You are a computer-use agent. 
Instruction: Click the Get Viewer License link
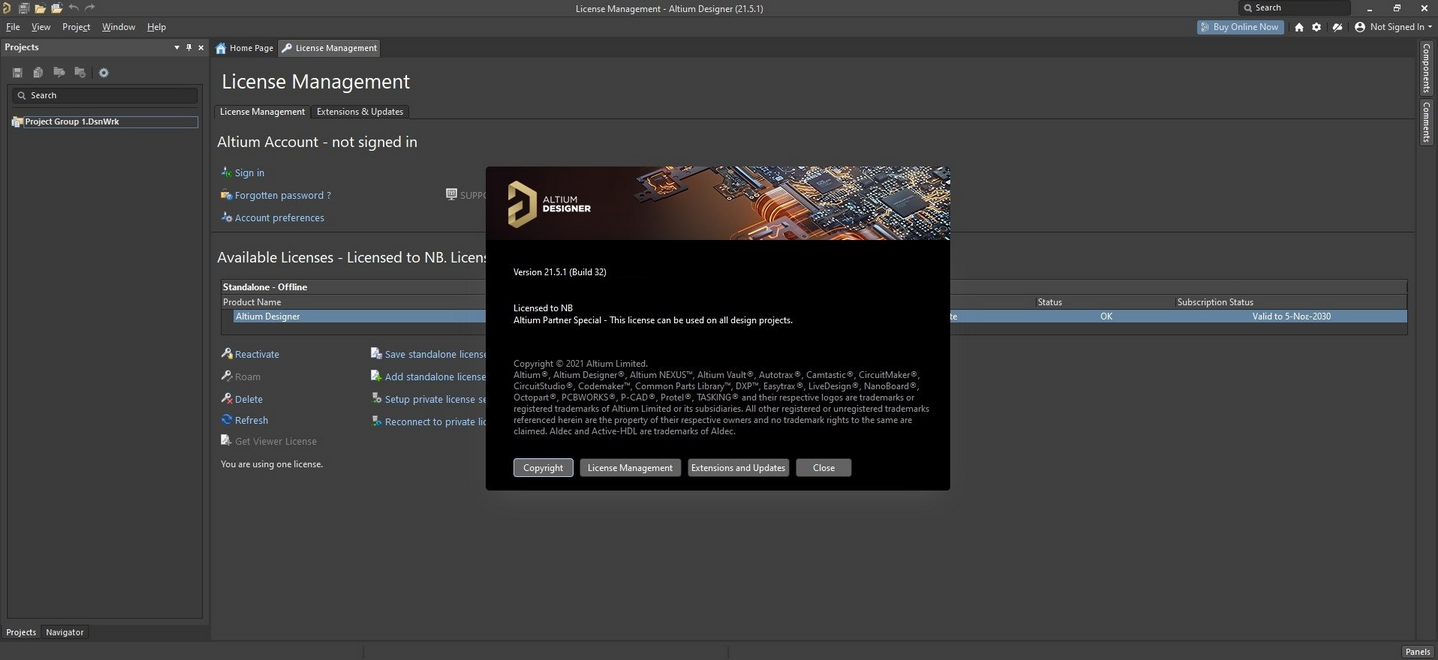(x=275, y=441)
